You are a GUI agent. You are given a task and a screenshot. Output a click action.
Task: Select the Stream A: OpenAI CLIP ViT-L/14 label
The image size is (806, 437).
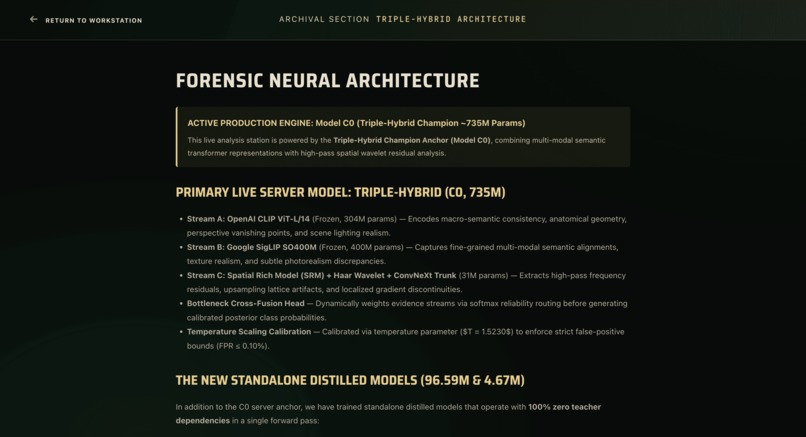(x=248, y=219)
